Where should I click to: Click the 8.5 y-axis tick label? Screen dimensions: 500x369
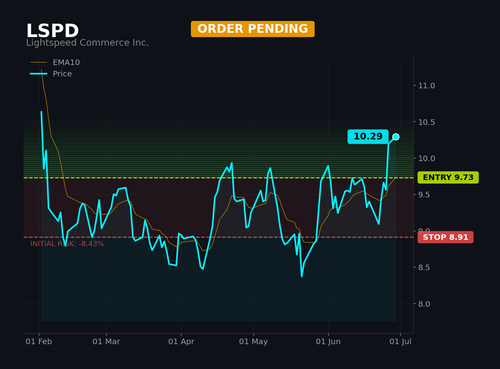424,267
